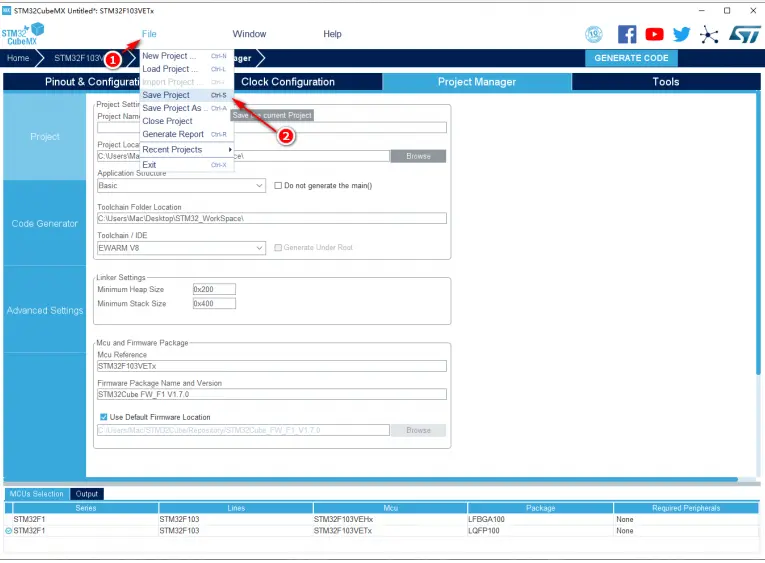Switch to Project Manager tab

pos(477,82)
